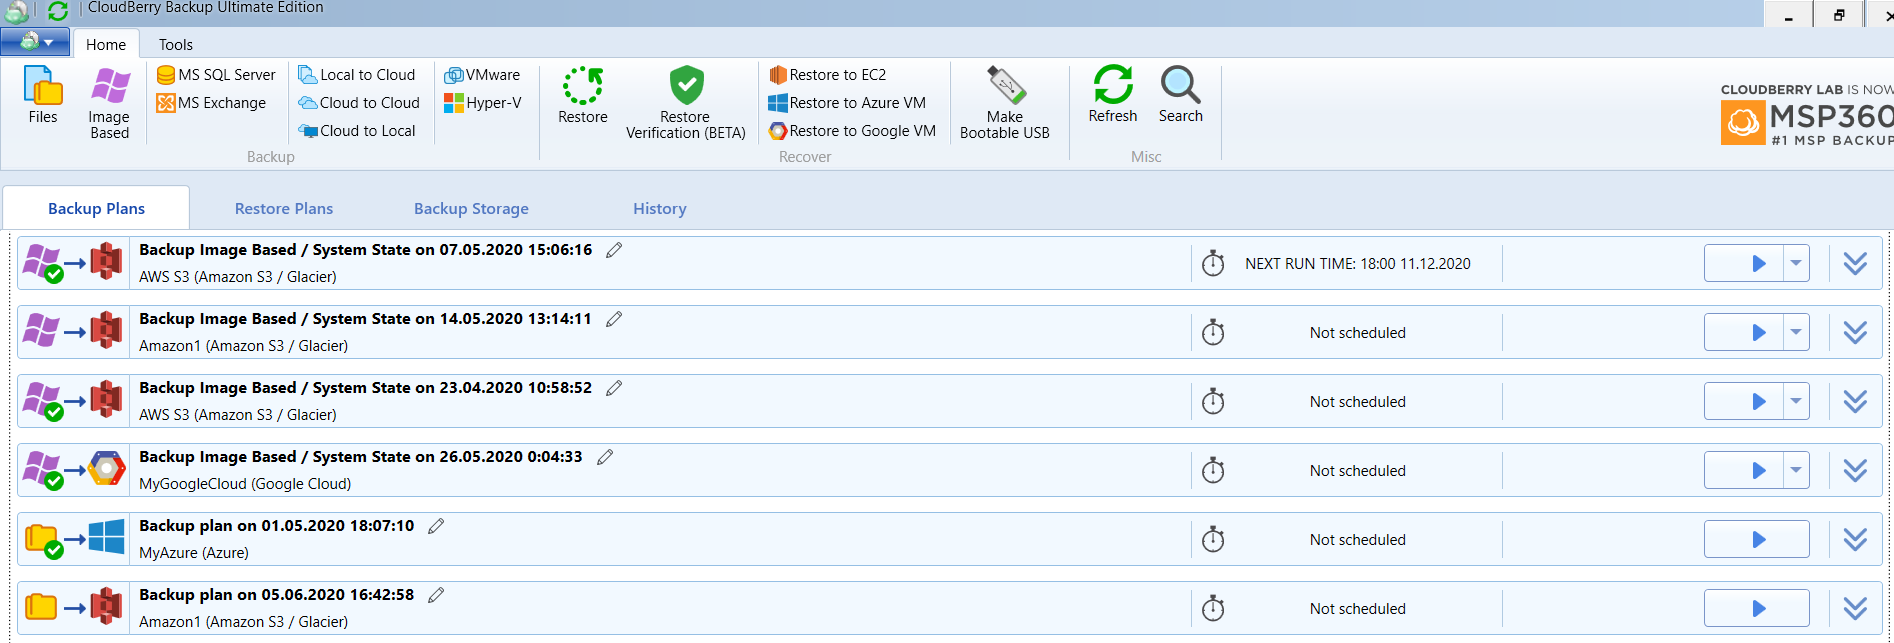Run the 14.05.2020 13:14:11 backup plan

coord(1744,332)
